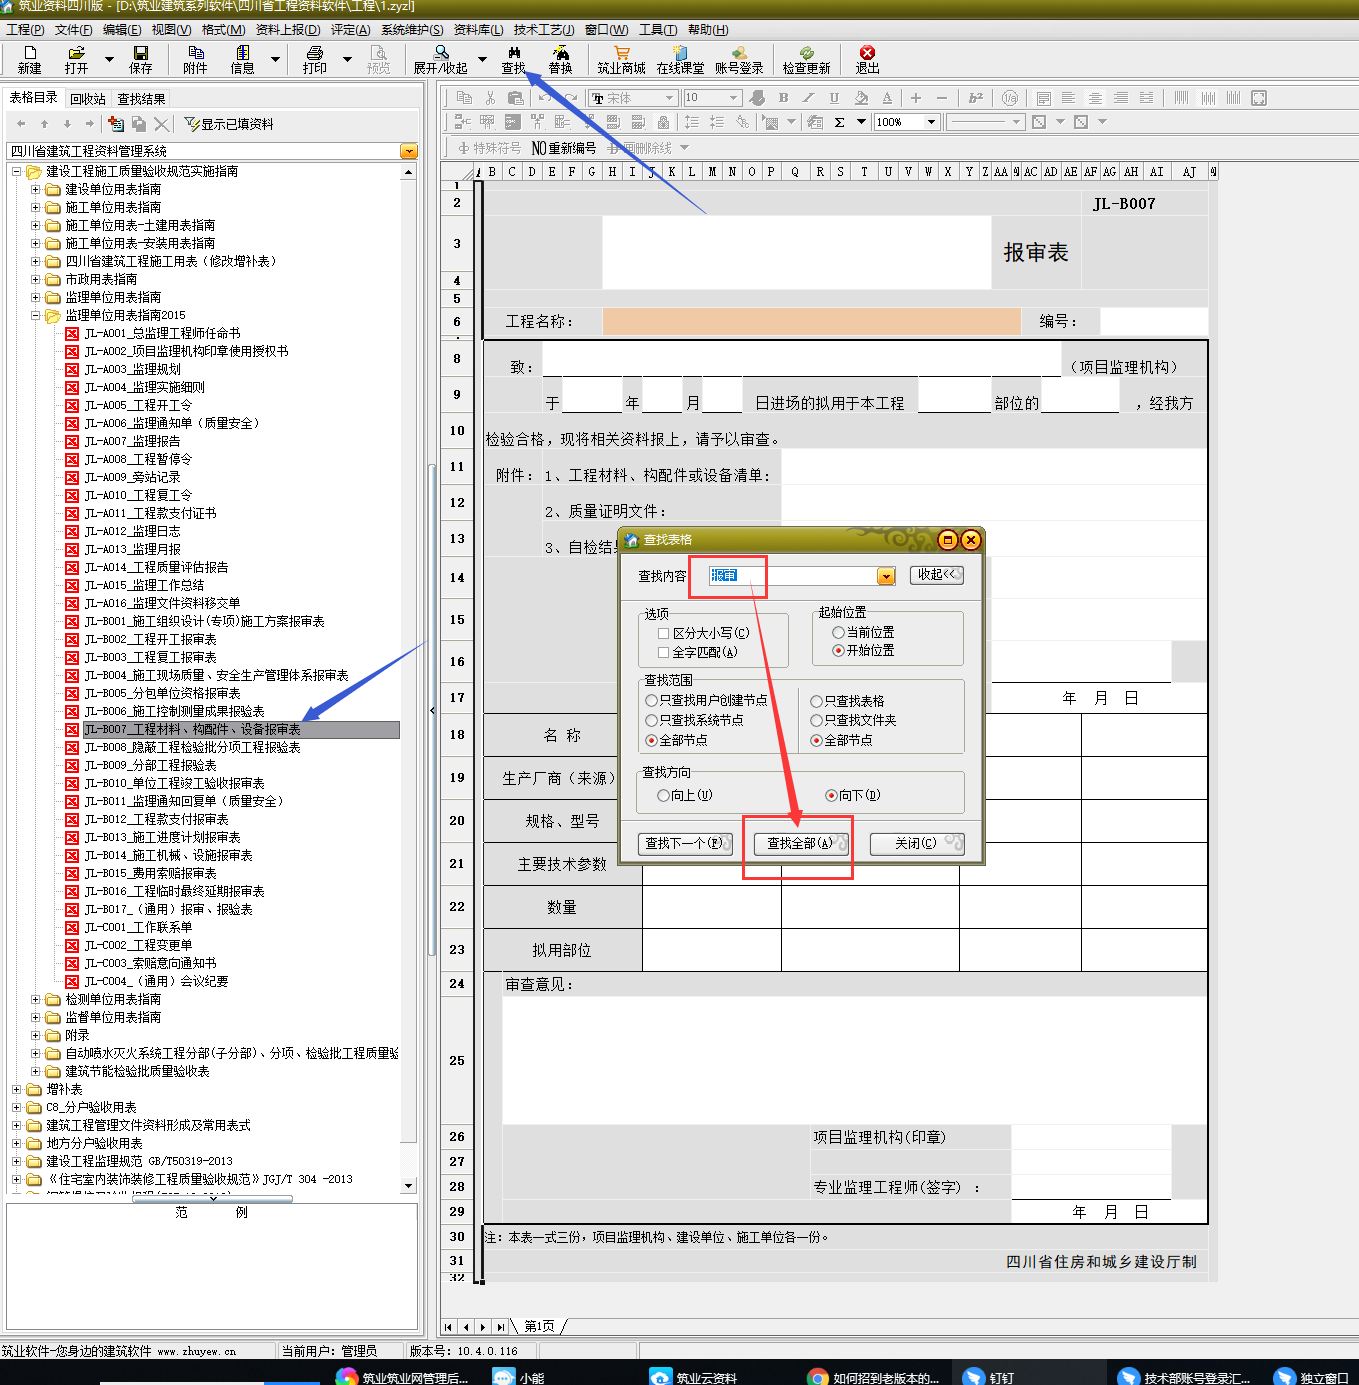Click the Sigma sum icon

pyautogui.click(x=839, y=122)
